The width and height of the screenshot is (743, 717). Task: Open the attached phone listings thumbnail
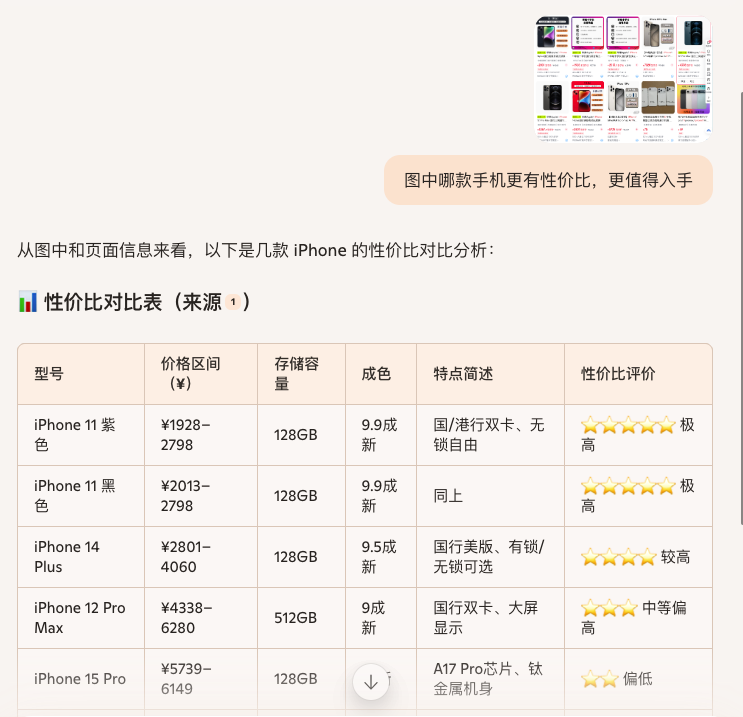[623, 79]
